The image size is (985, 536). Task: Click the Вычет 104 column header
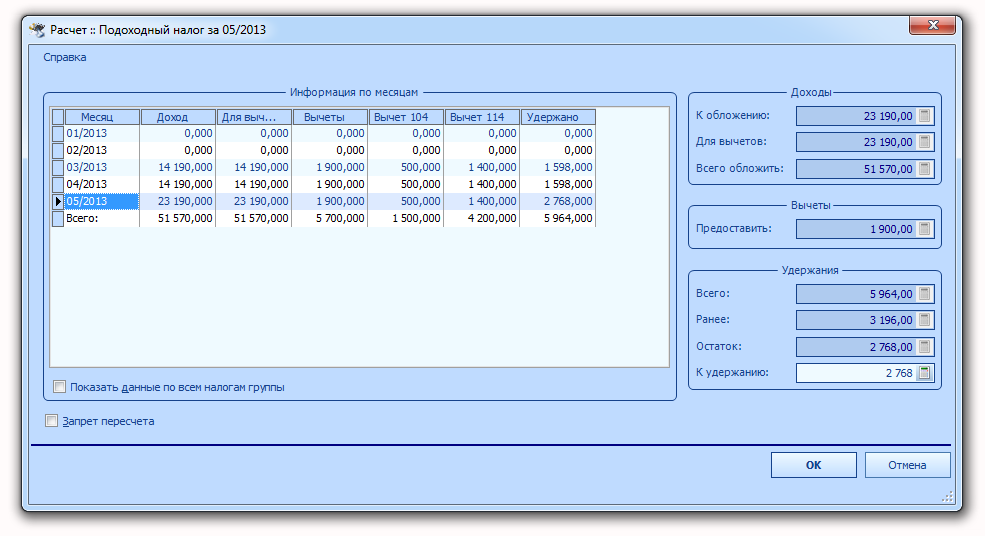tap(406, 117)
